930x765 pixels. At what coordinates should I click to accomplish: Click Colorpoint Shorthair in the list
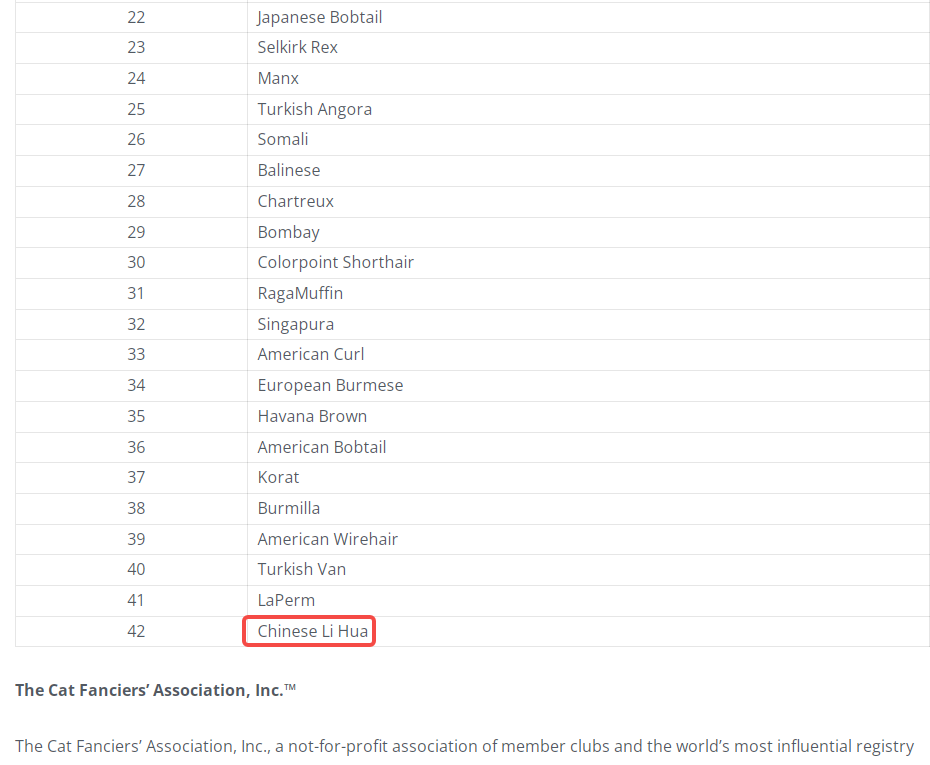(x=335, y=262)
